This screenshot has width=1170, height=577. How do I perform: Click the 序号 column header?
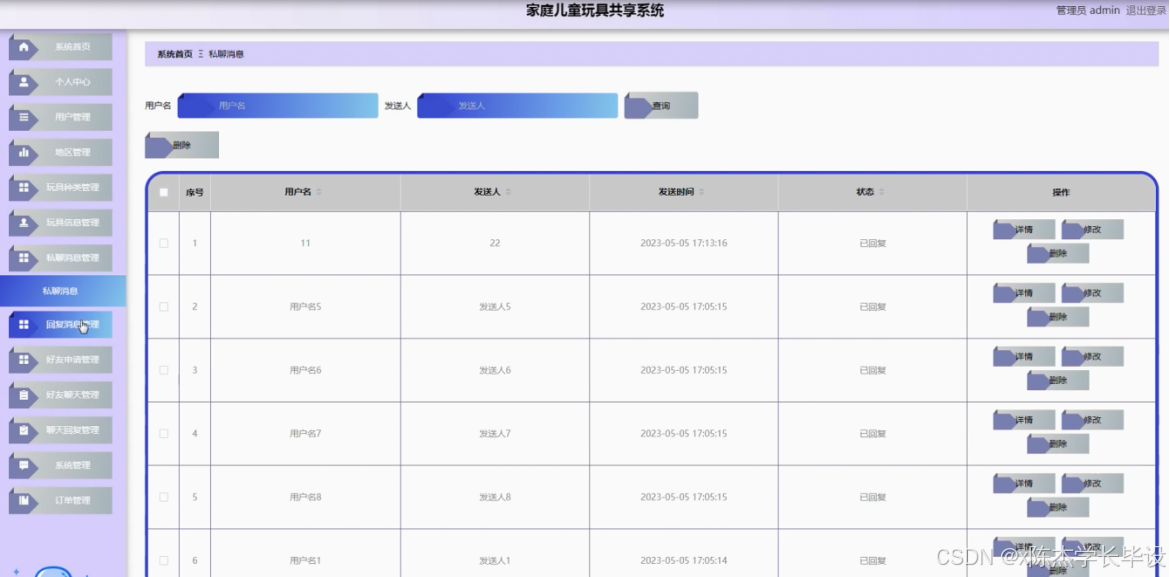click(195, 192)
